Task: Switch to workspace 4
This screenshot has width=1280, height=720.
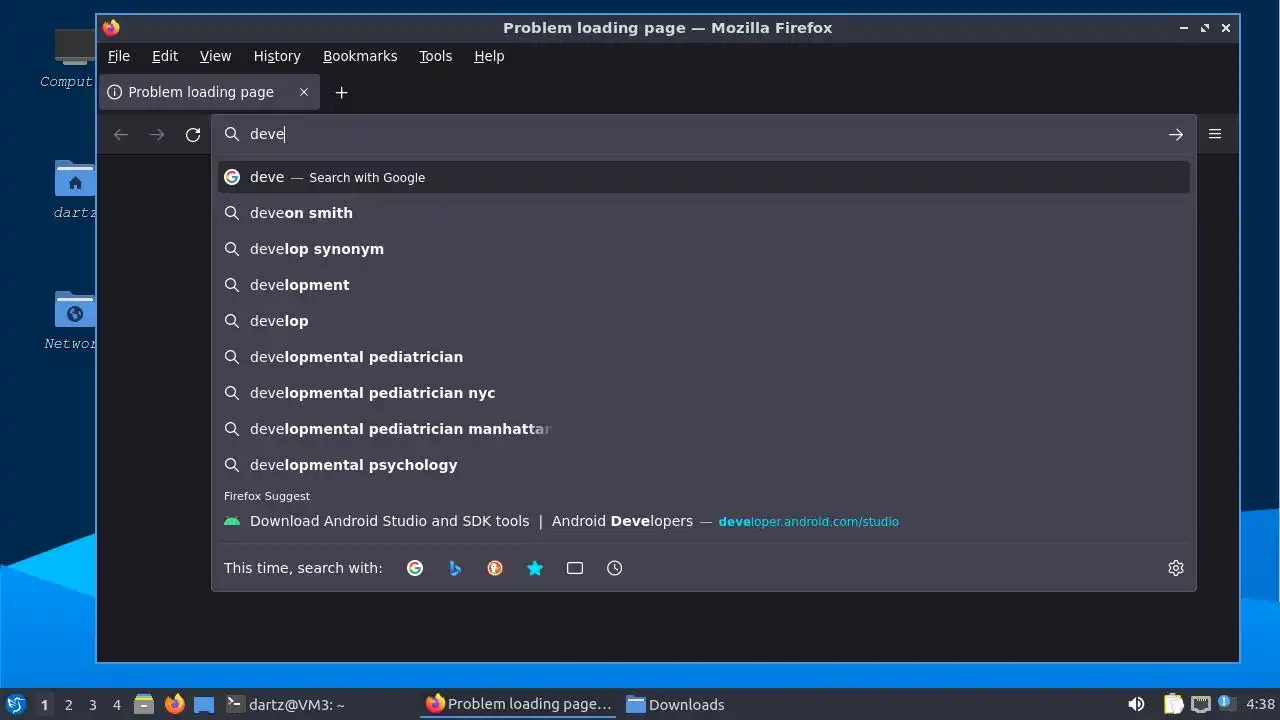Action: coord(116,705)
